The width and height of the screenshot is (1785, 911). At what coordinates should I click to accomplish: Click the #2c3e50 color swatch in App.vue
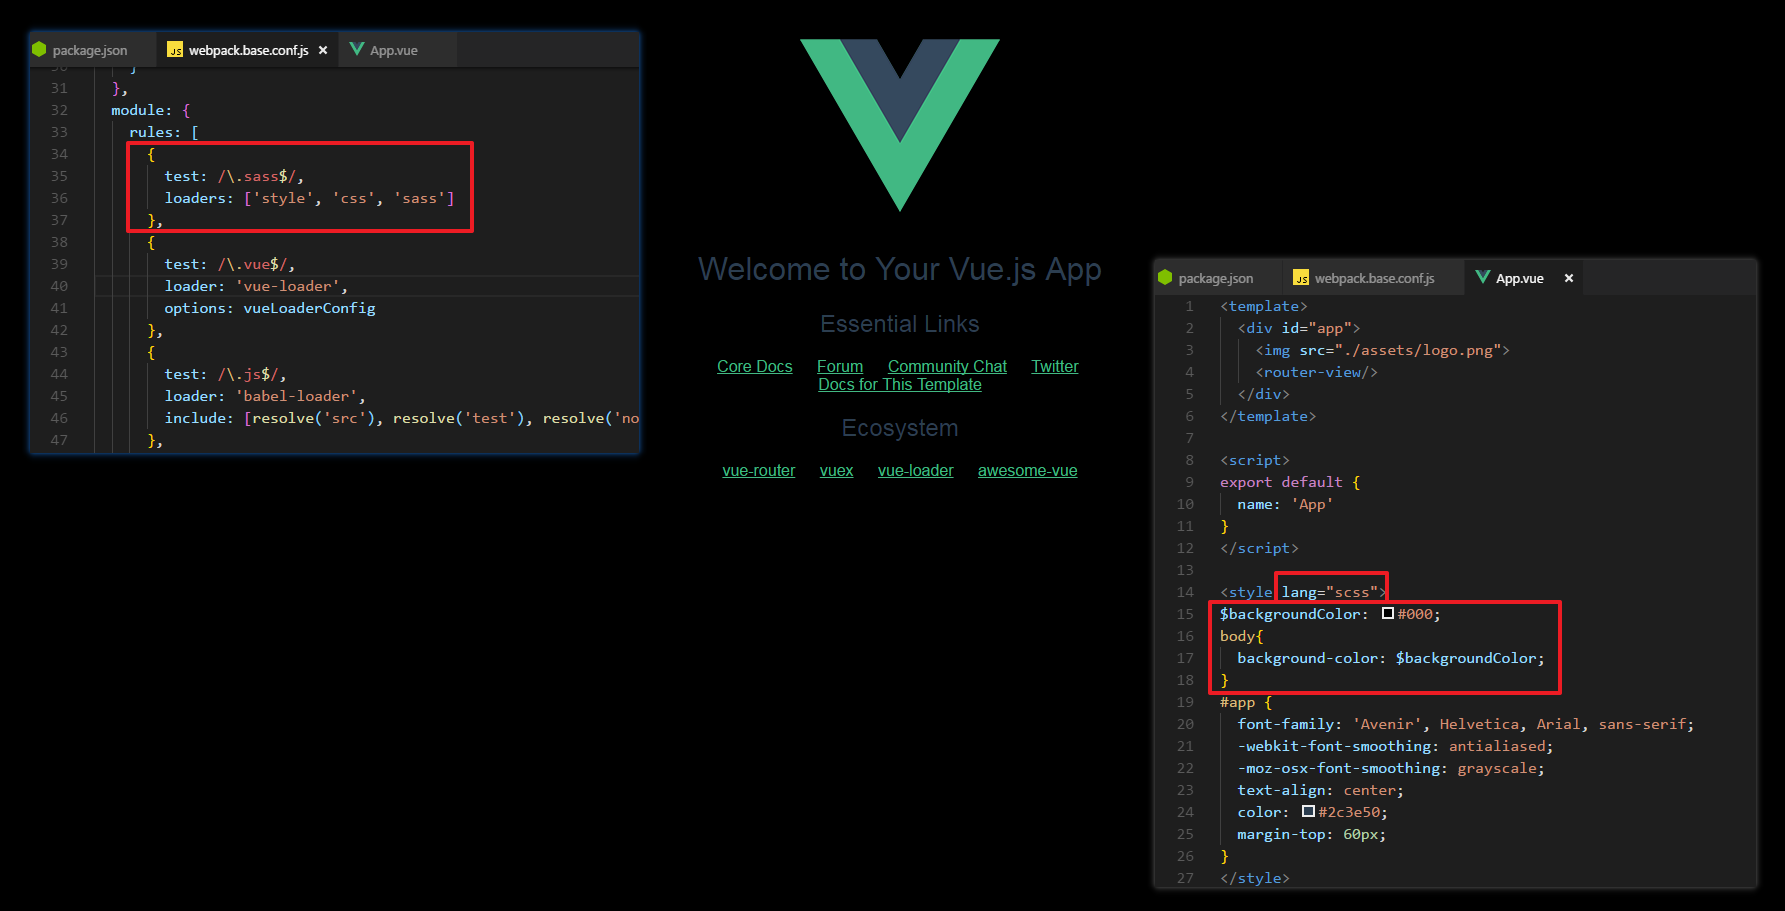(x=1308, y=811)
